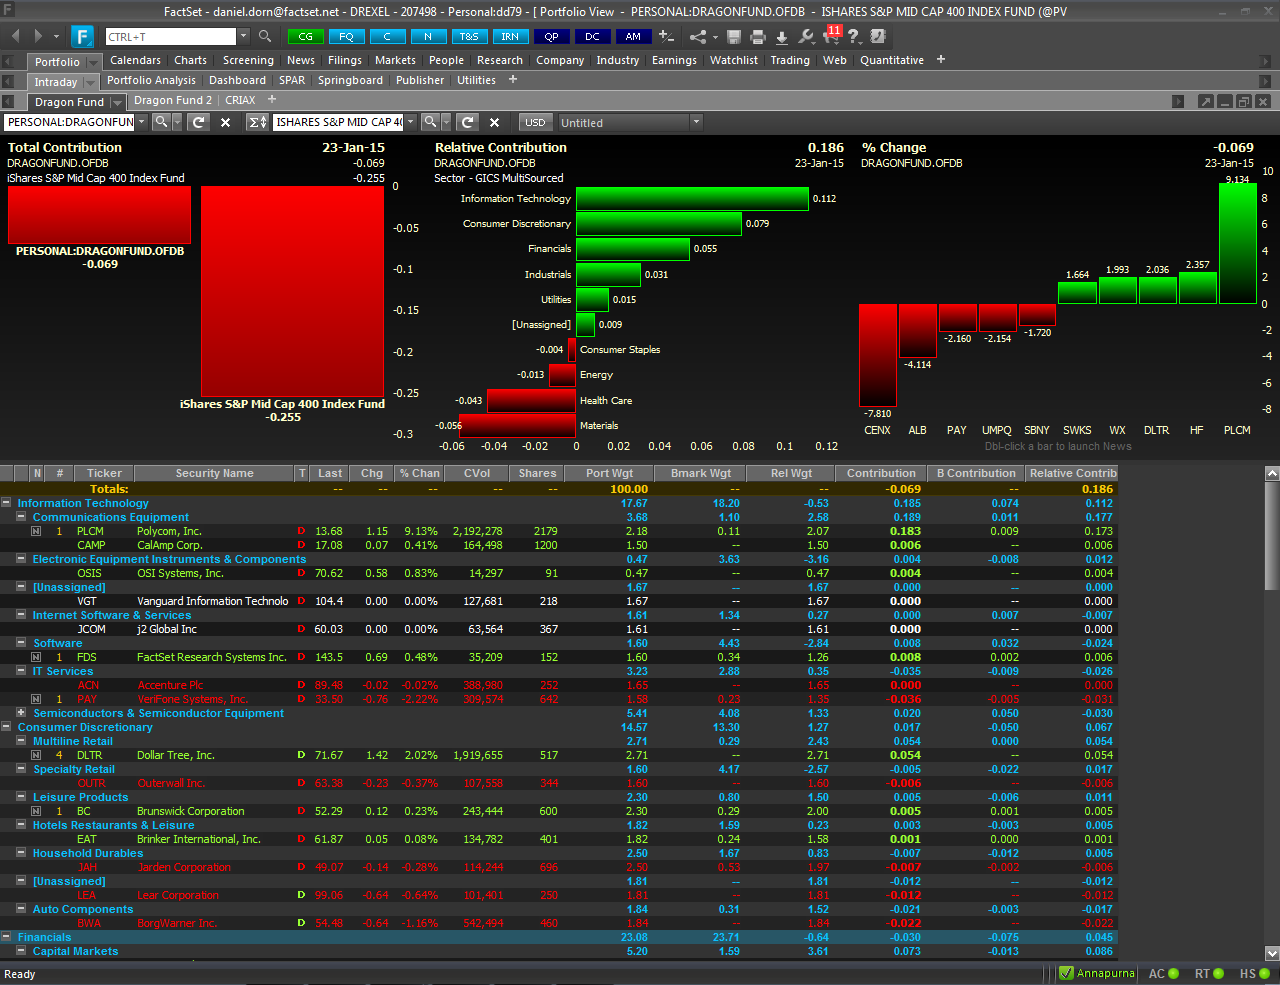Launch the FQ shortcut button
The width and height of the screenshot is (1280, 985).
pyautogui.click(x=346, y=36)
